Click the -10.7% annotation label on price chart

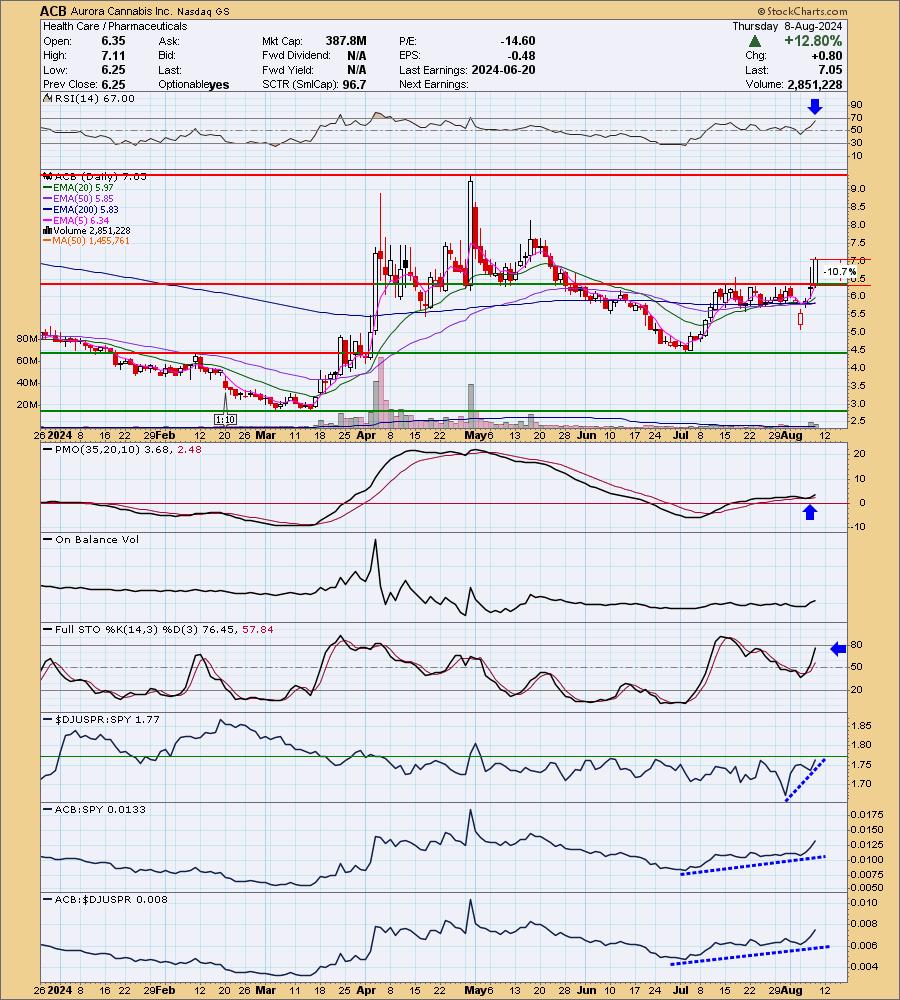(x=839, y=272)
